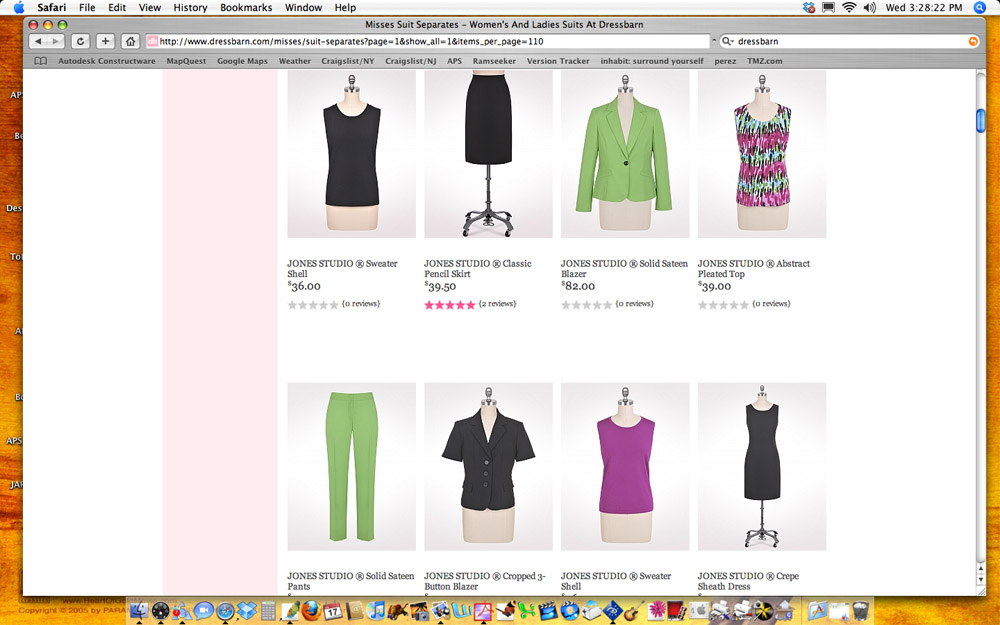
Task: Open the green Solid Sateen Blazer image
Action: 625,154
